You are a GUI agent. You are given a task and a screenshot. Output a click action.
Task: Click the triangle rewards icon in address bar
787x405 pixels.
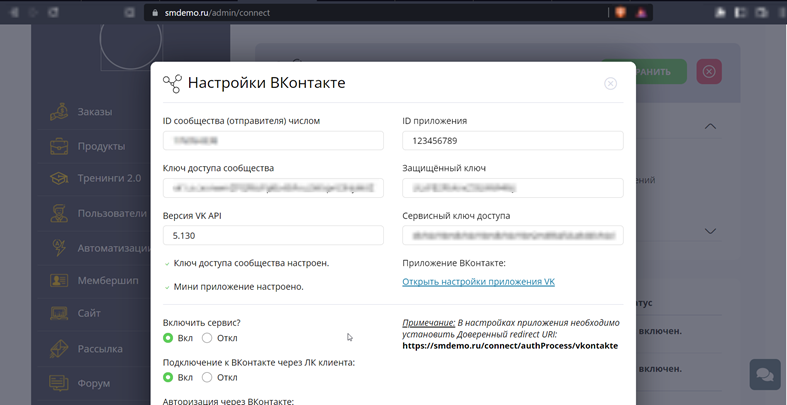640,13
